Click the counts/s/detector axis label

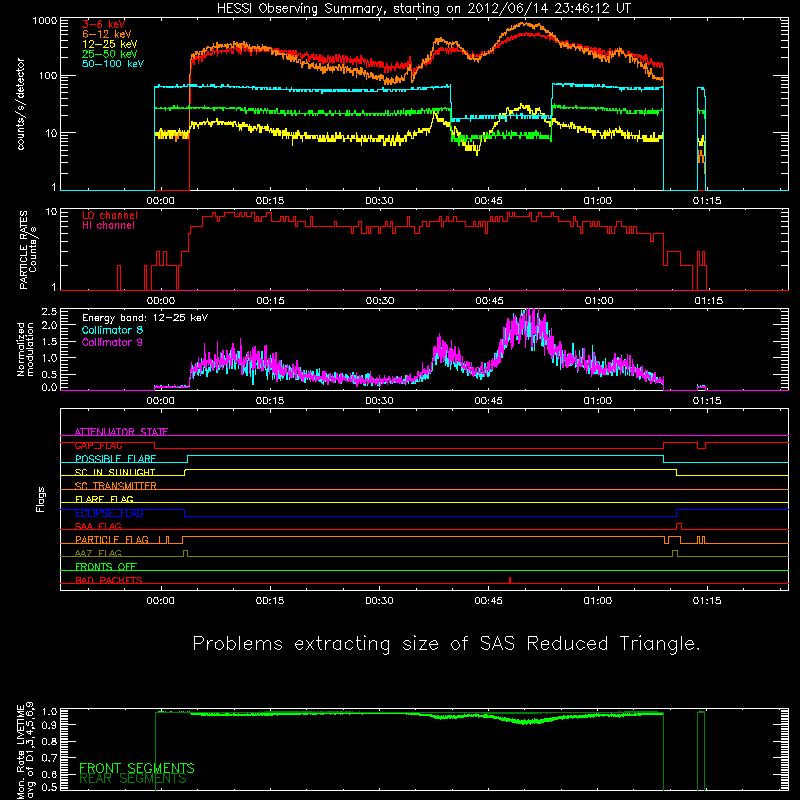(x=21, y=104)
